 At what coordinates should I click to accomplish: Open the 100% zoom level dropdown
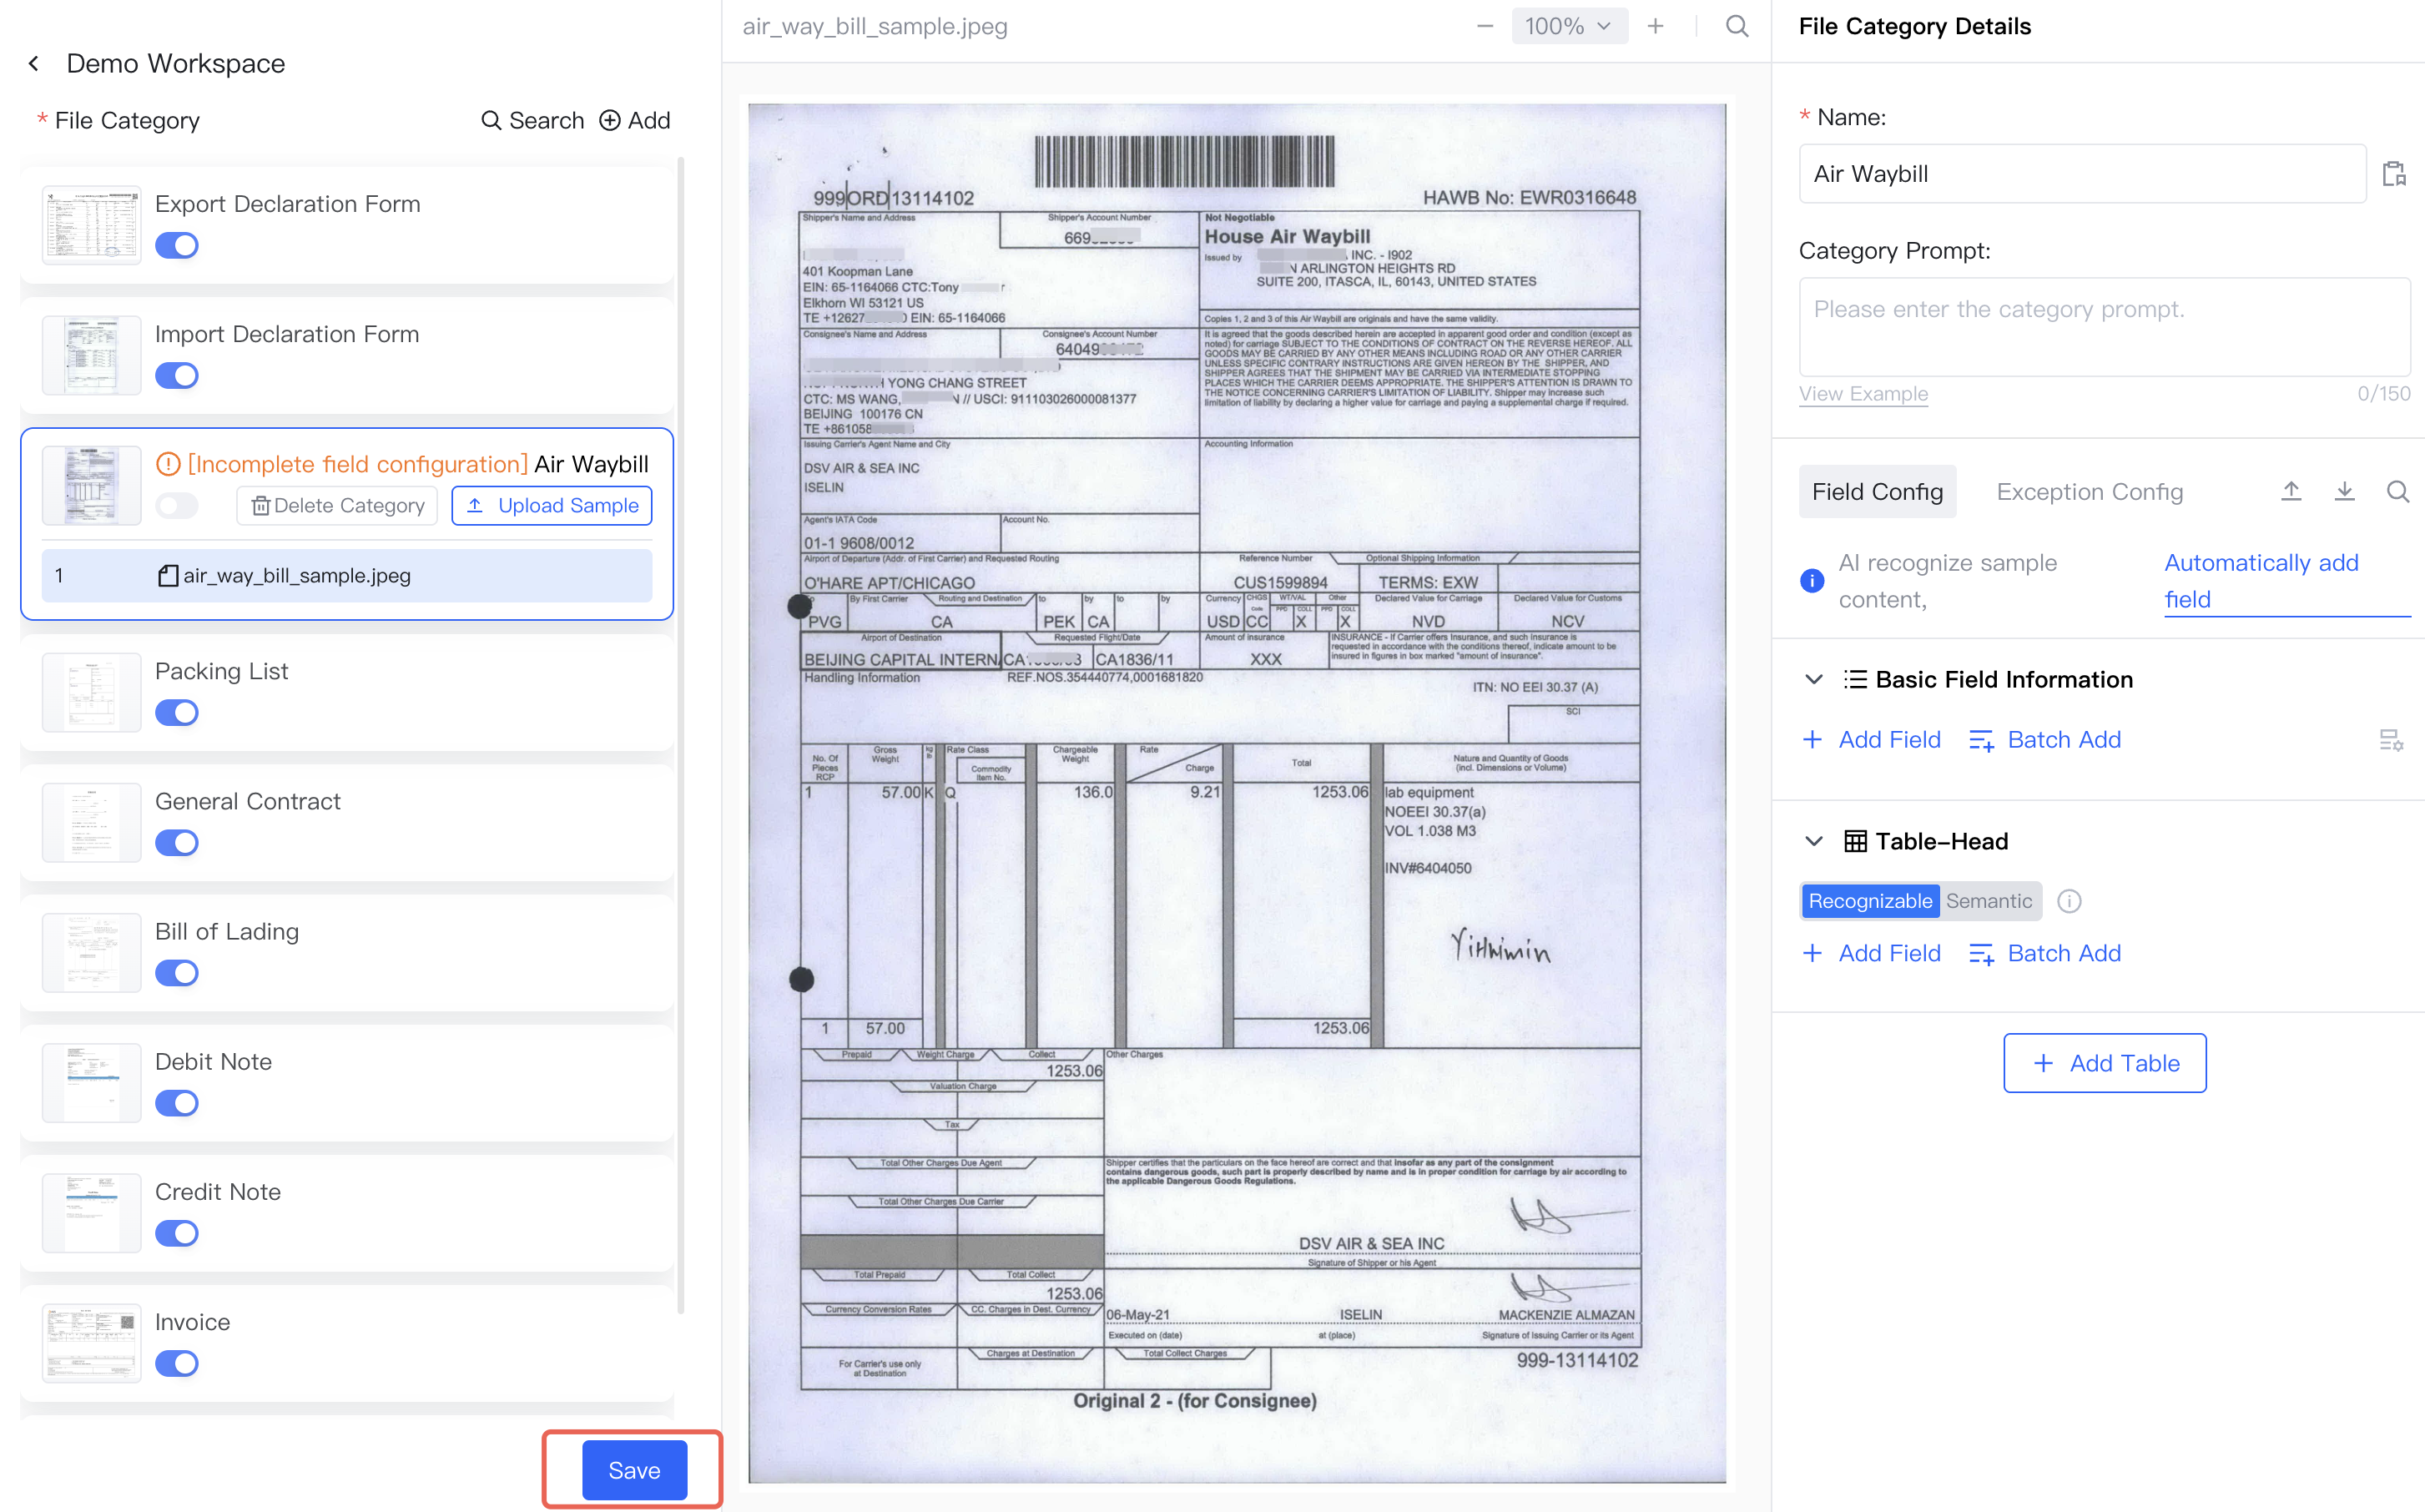(1568, 26)
